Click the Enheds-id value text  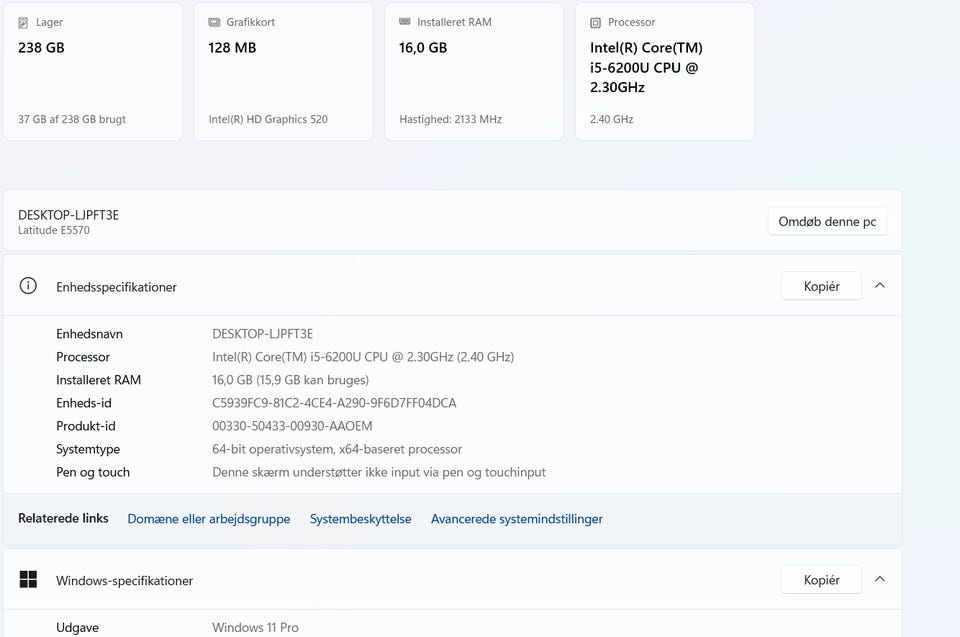tap(334, 403)
